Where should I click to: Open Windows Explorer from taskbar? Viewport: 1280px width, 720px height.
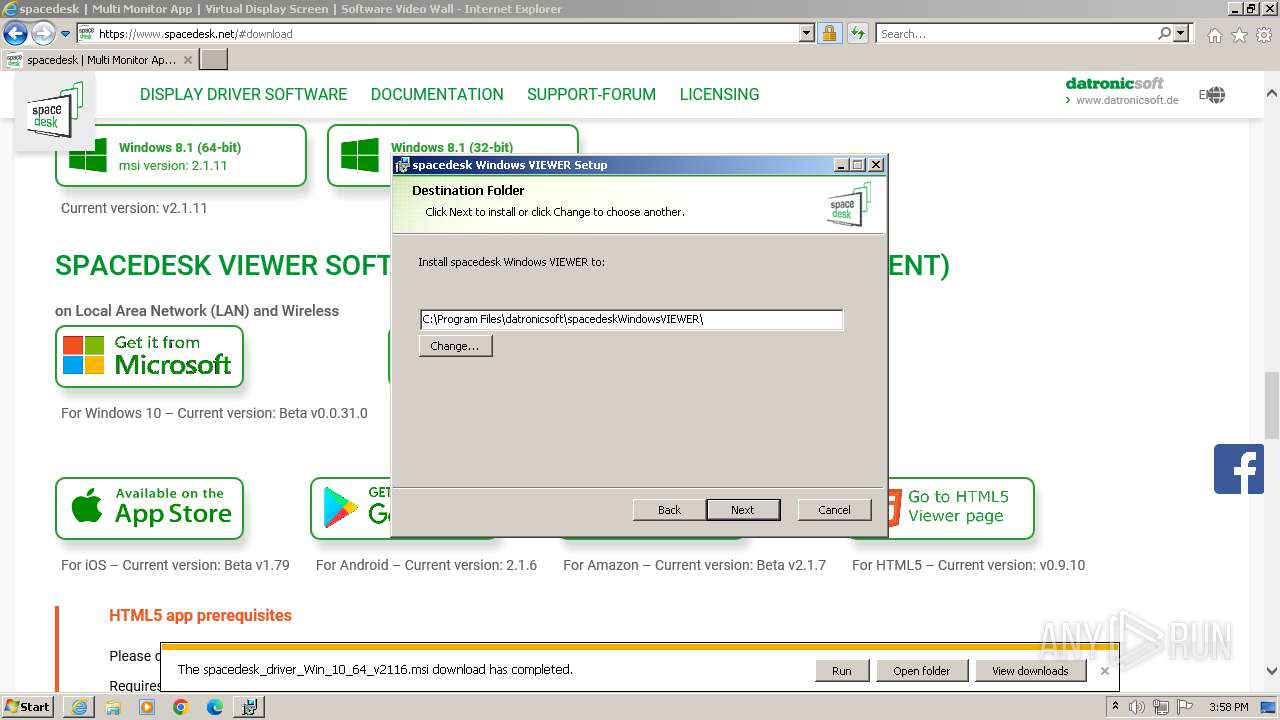pos(113,707)
